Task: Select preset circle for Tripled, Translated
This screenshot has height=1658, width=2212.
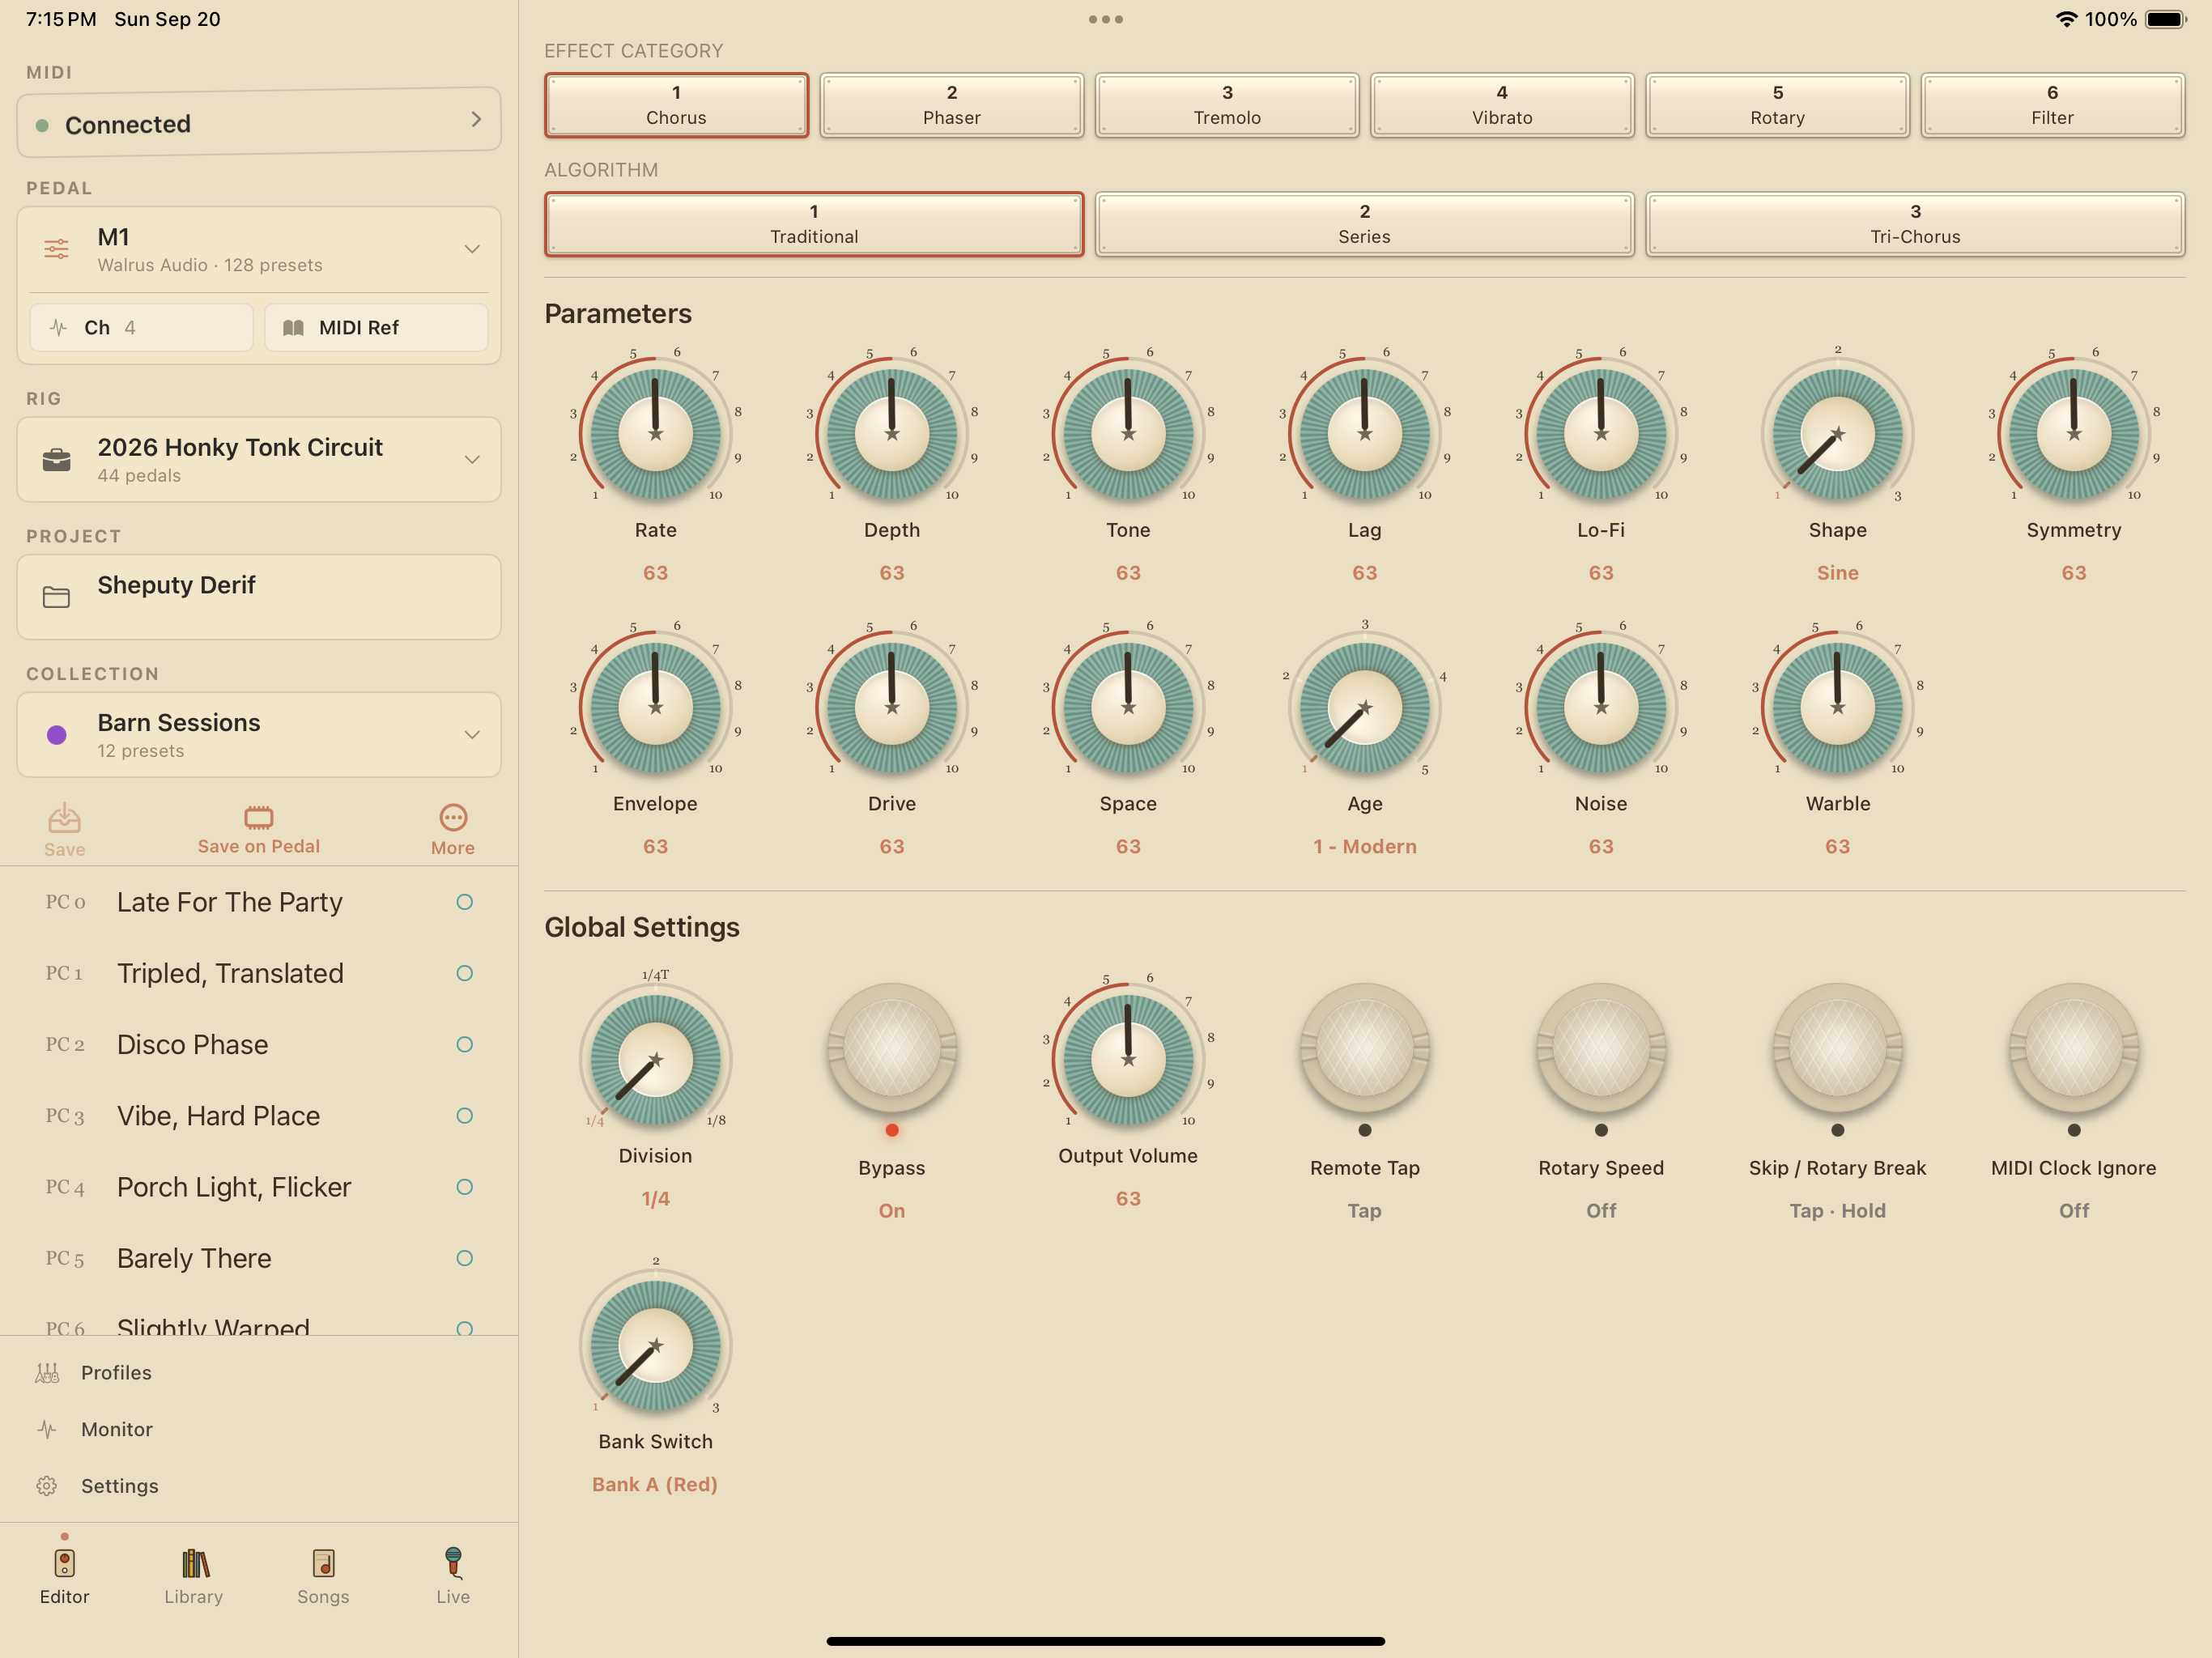Action: (464, 973)
